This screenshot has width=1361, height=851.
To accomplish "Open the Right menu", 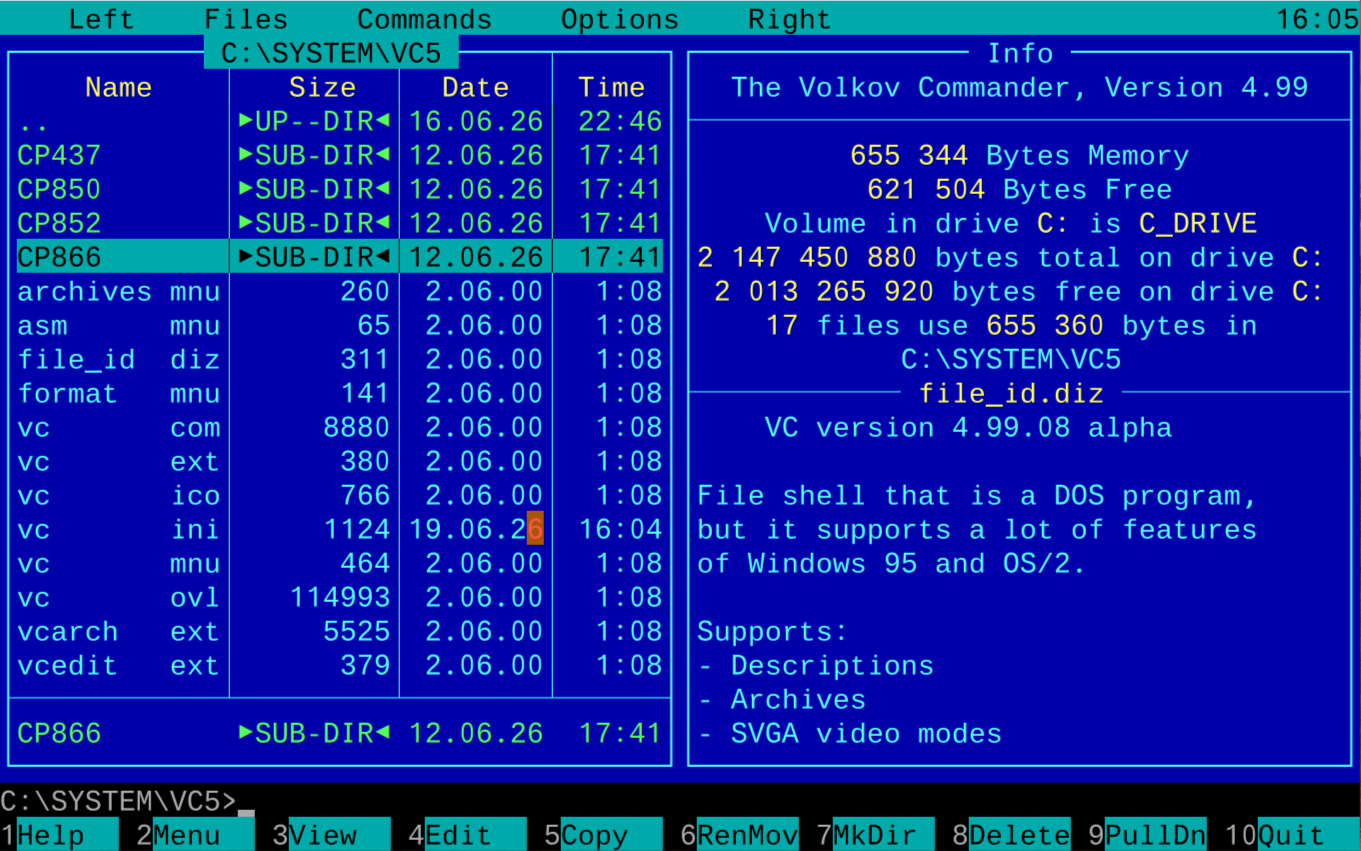I will coord(789,19).
